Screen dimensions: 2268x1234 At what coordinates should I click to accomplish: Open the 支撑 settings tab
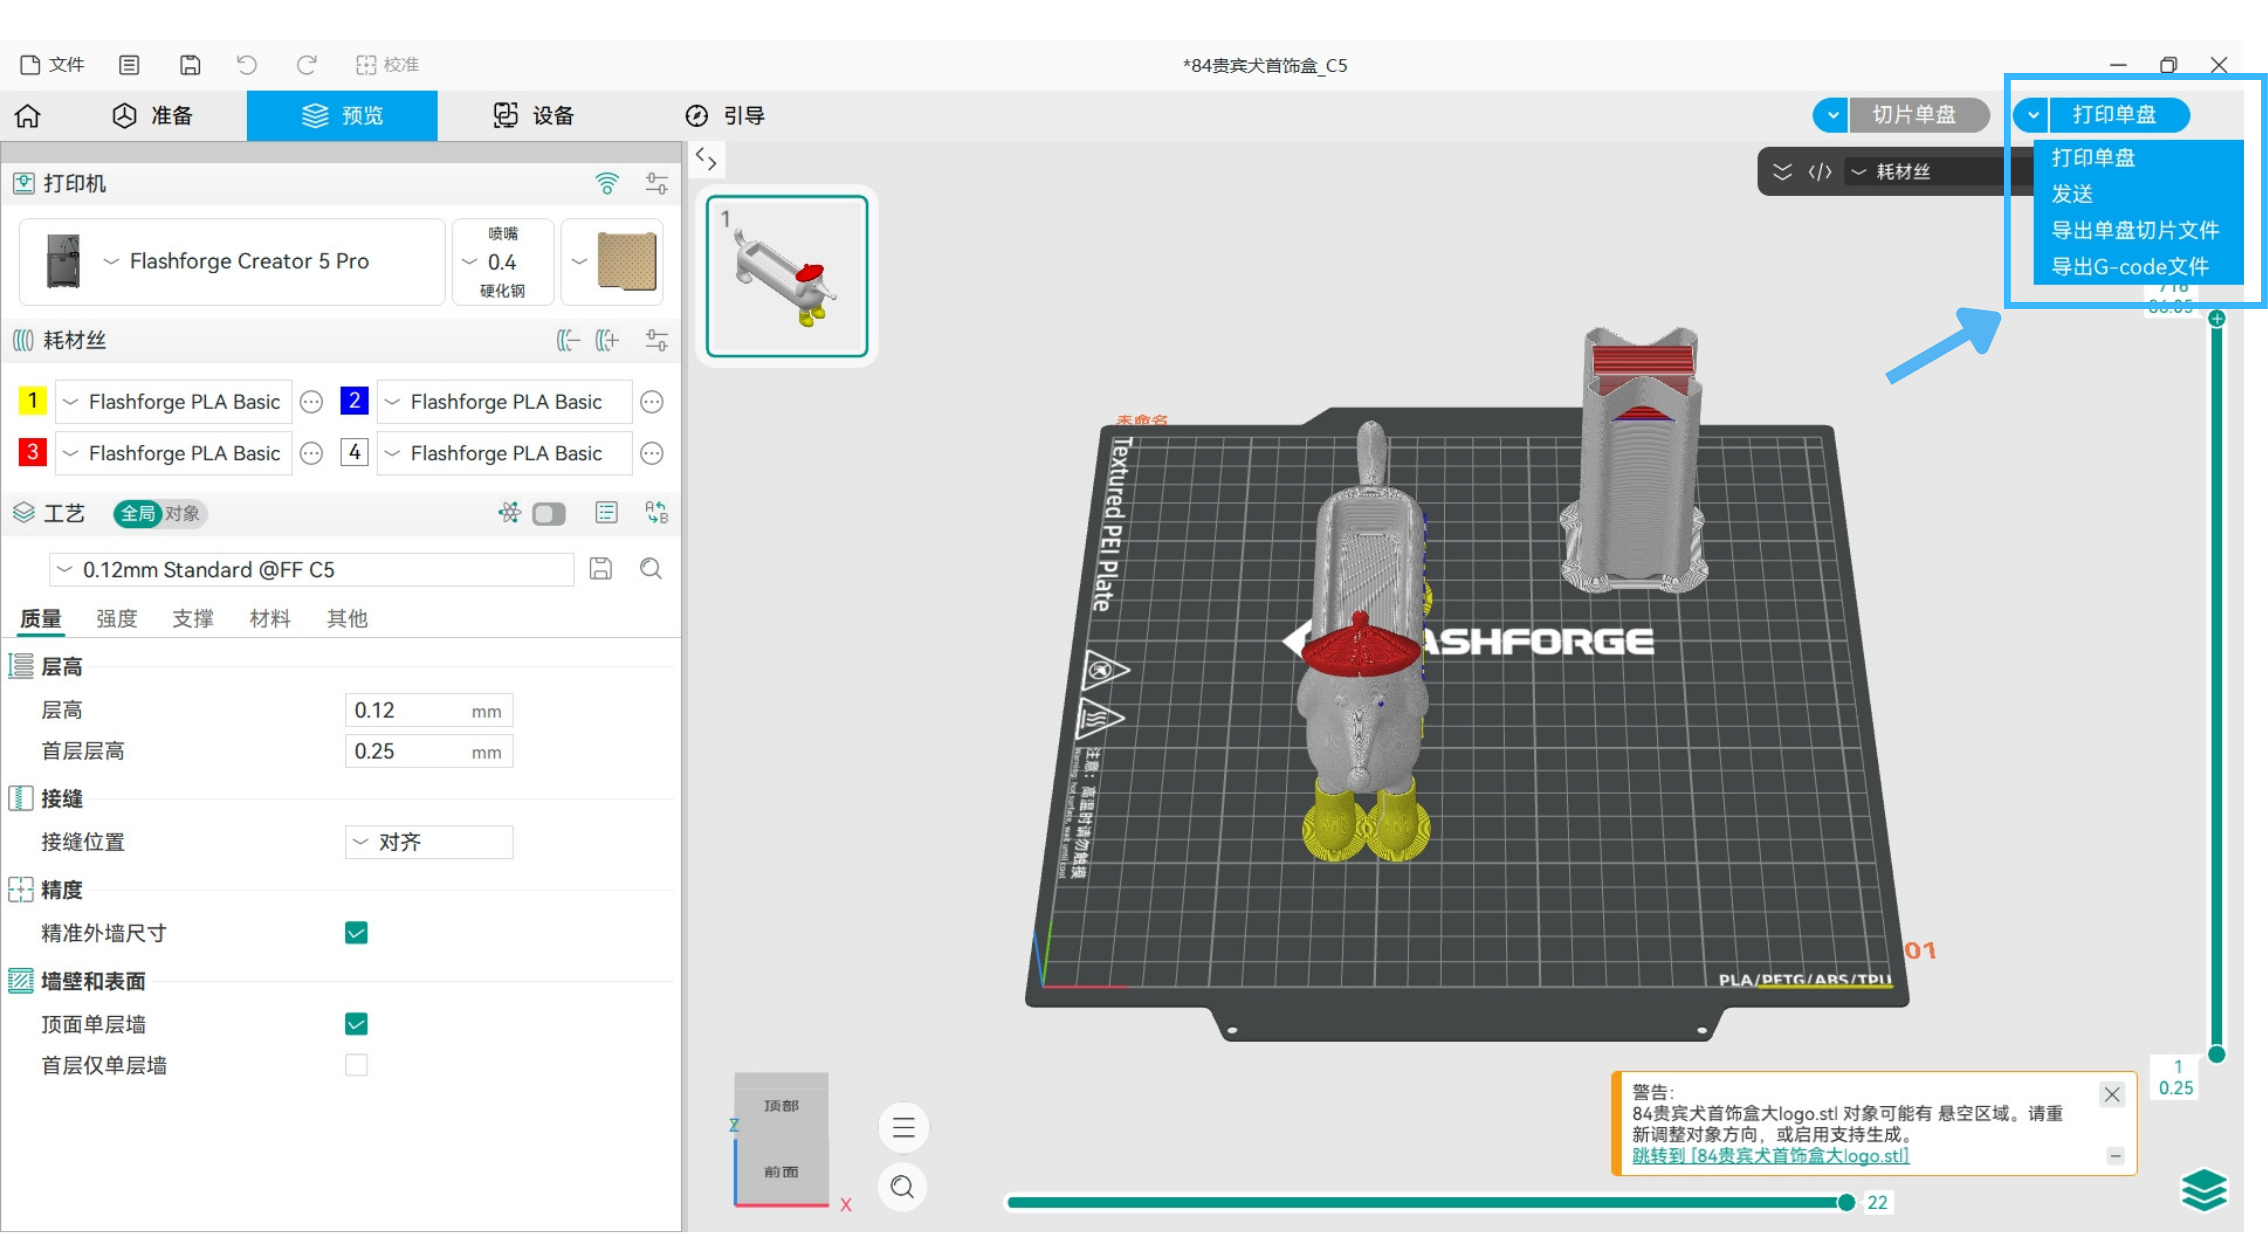tap(193, 619)
